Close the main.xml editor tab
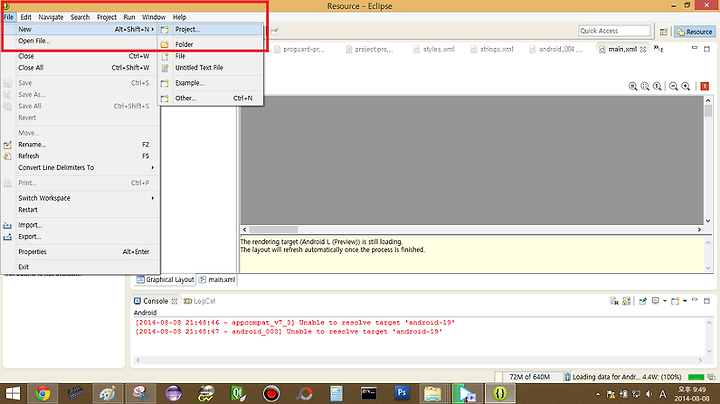The height and width of the screenshot is (404, 720). 643,49
